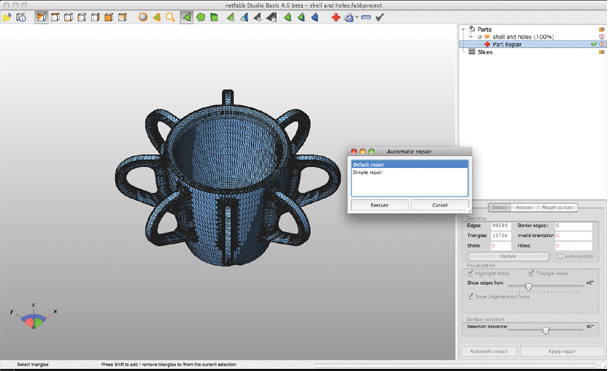Click the orange sphere zoom-all icon

tap(143, 17)
